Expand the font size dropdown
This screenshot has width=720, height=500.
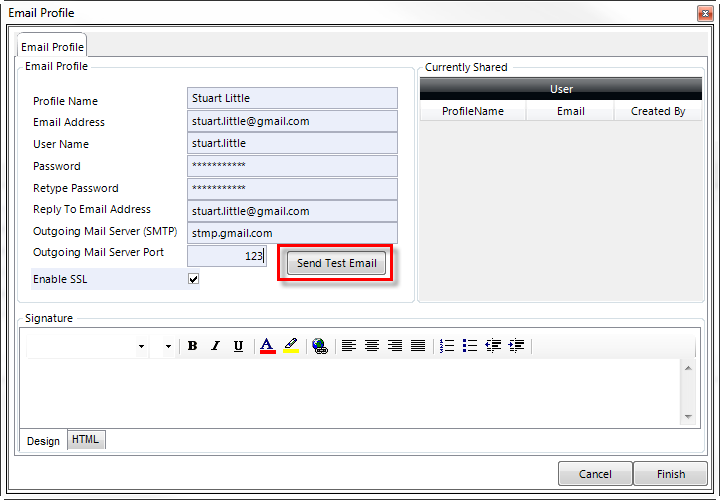pos(169,346)
